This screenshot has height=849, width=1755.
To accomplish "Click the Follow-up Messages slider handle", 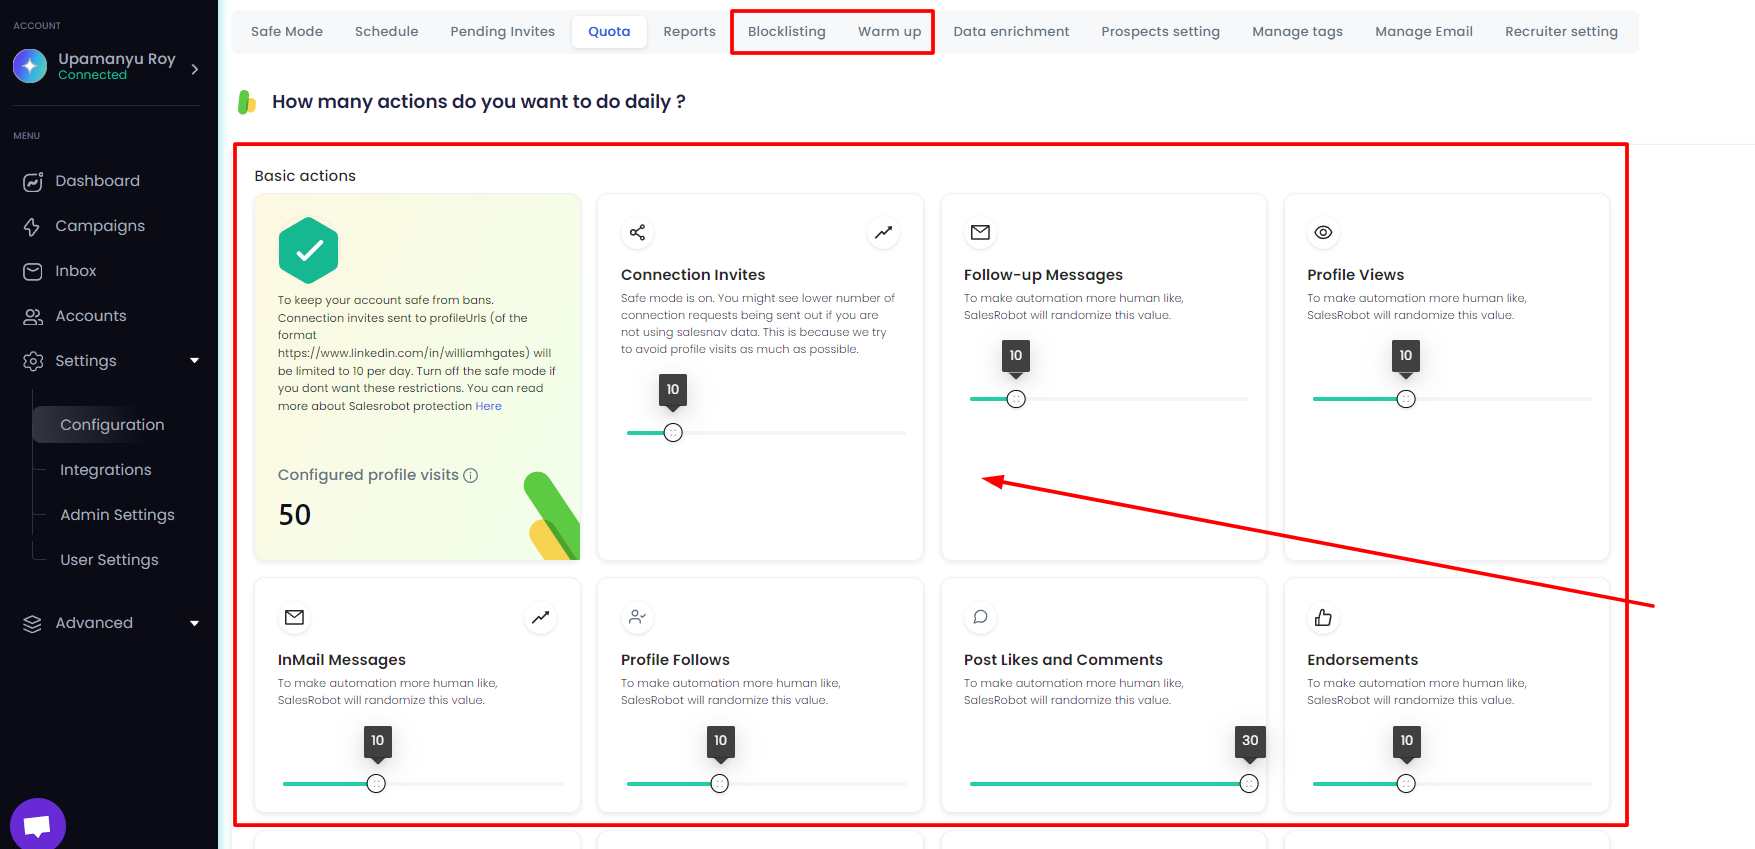I will pyautogui.click(x=1016, y=399).
